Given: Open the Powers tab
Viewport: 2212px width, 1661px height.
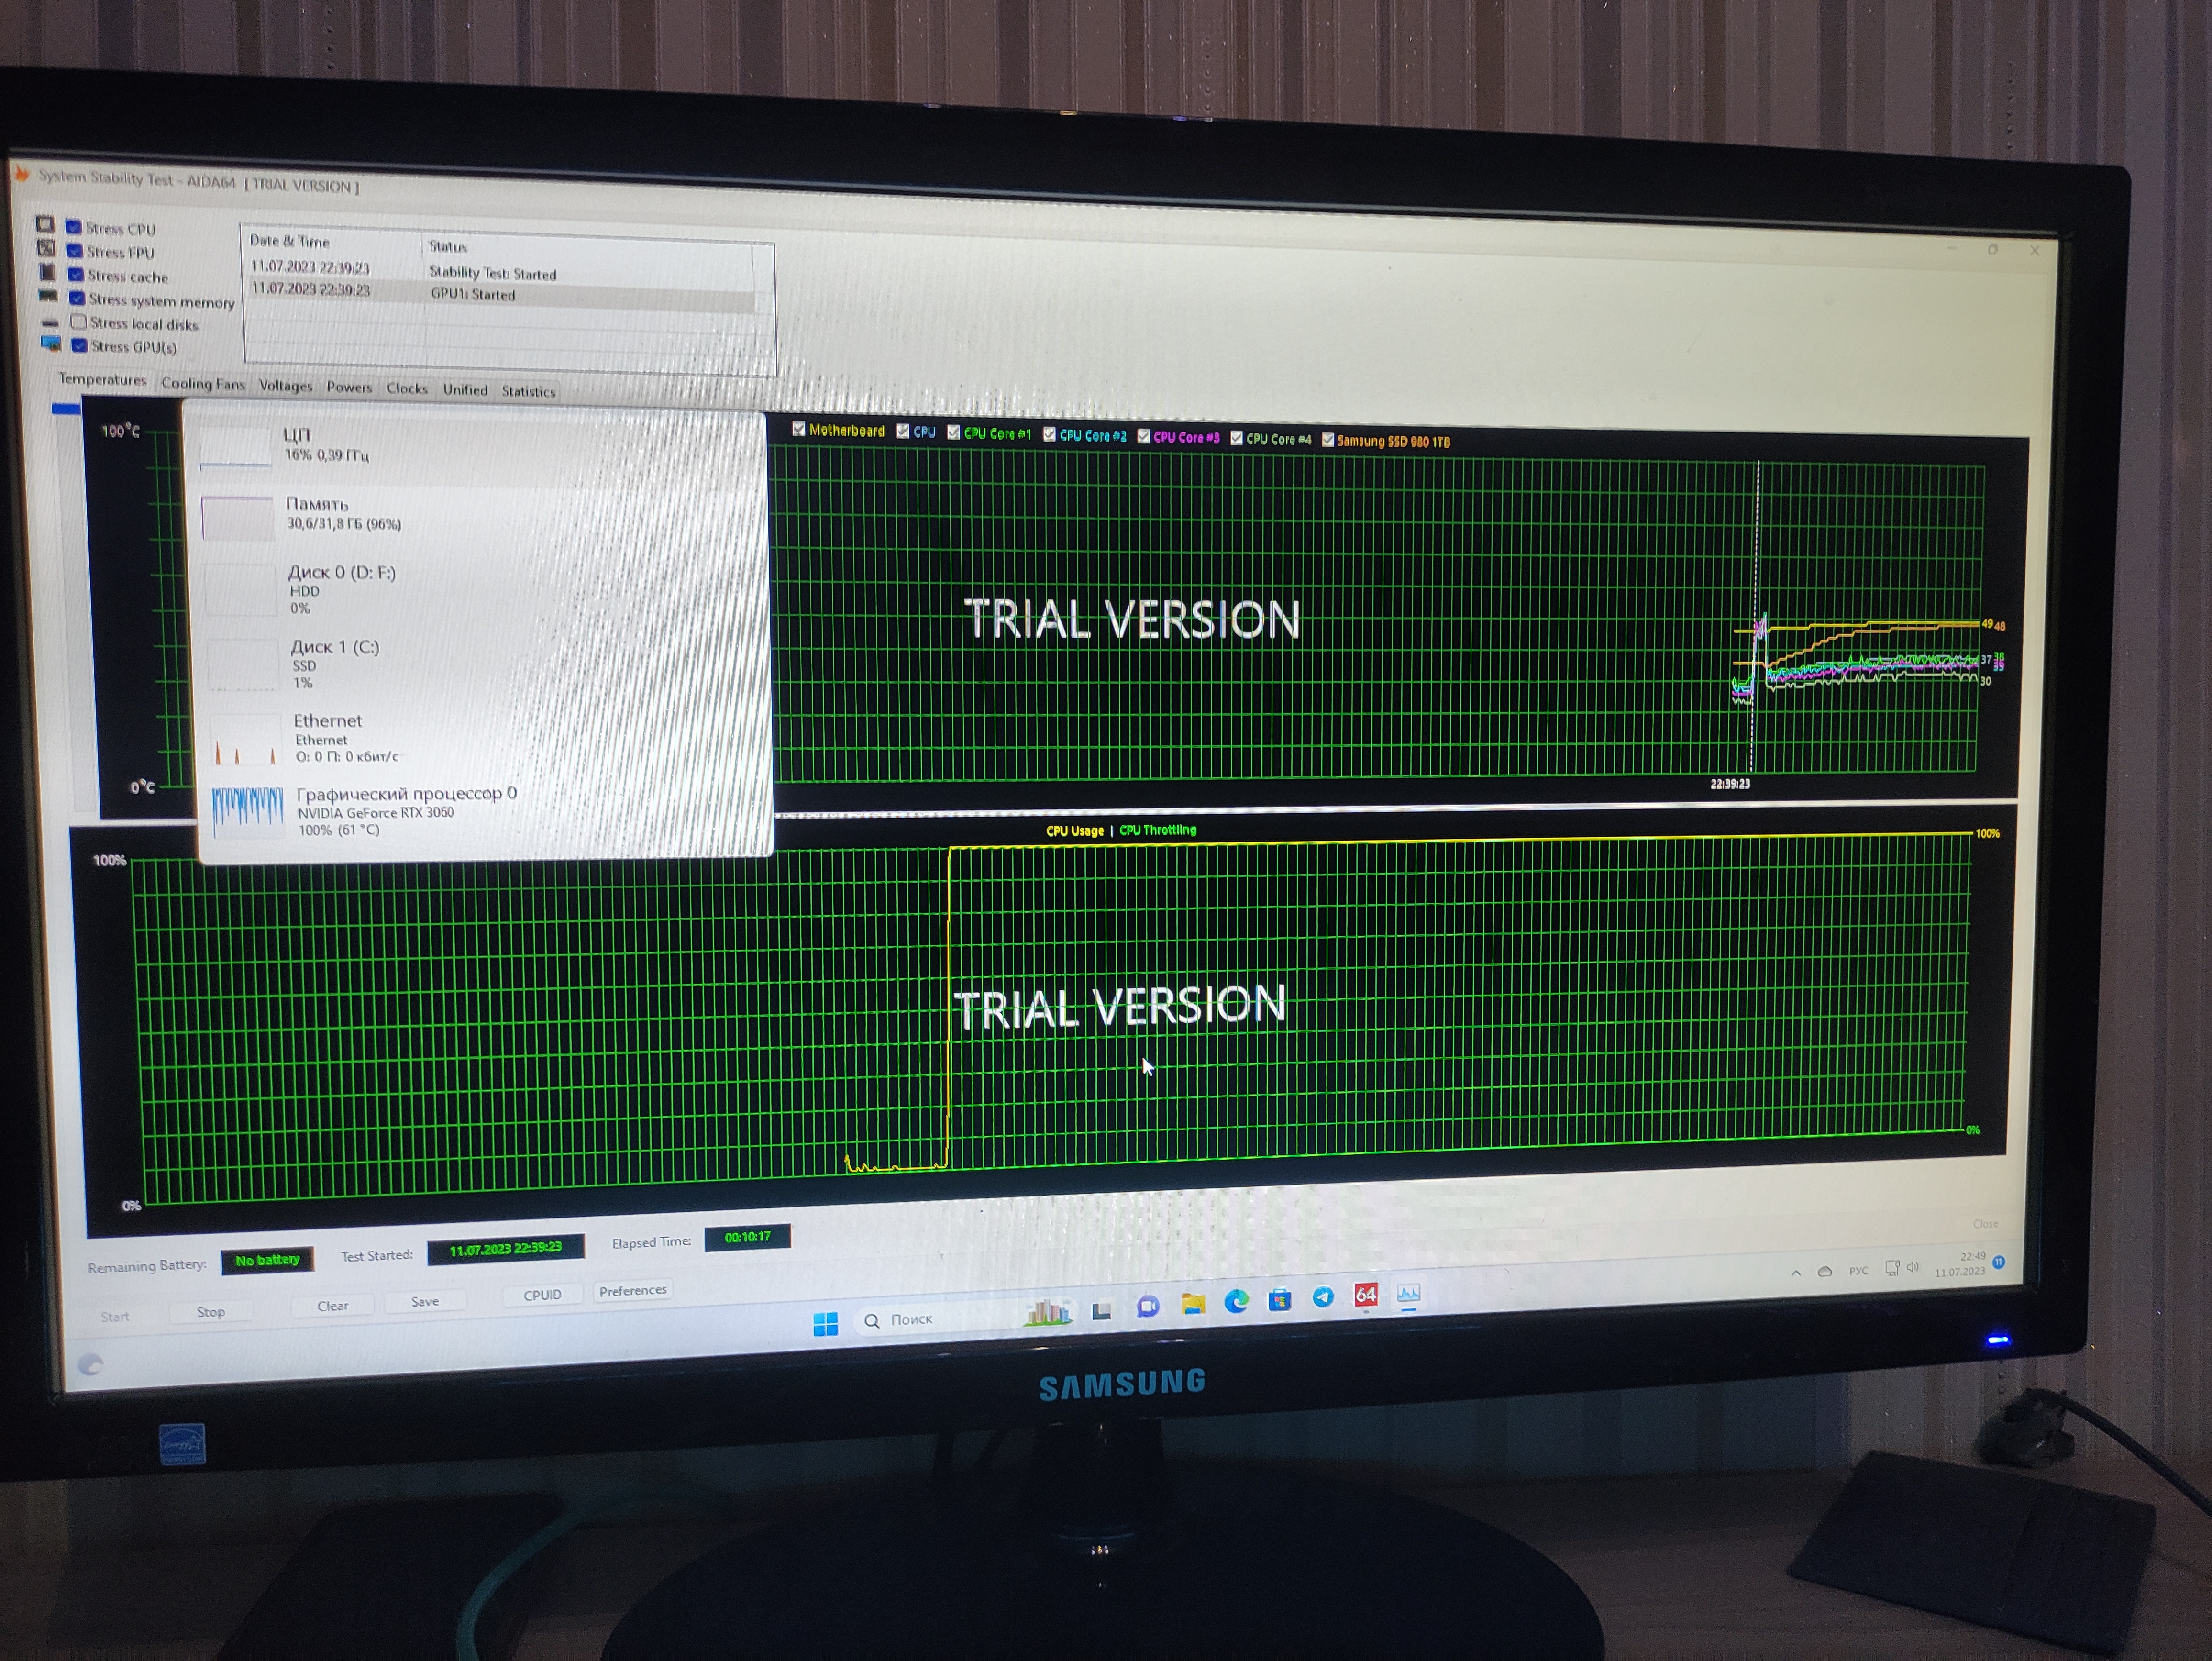Looking at the screenshot, I should pos(349,387).
